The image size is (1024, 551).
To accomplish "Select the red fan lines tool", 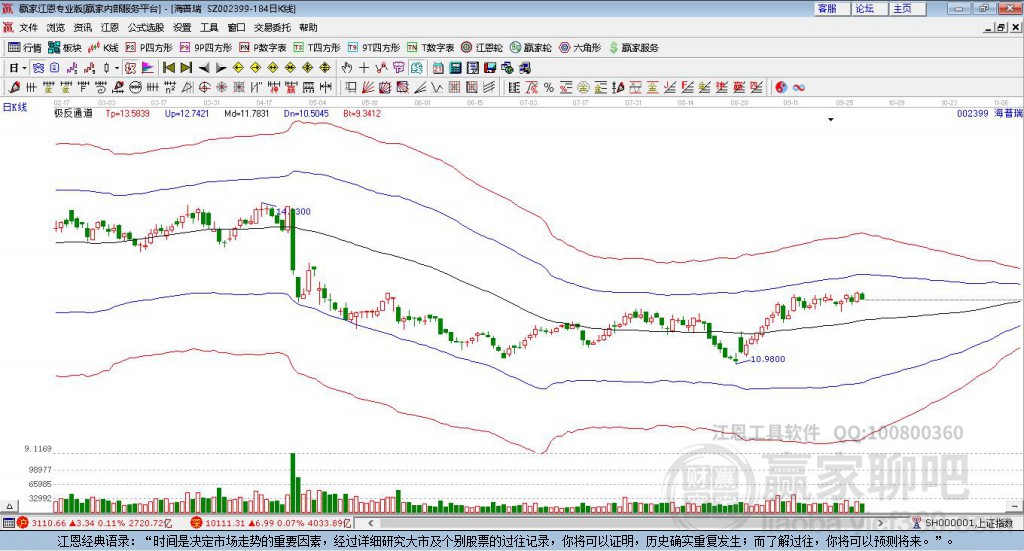I will coord(367,87).
